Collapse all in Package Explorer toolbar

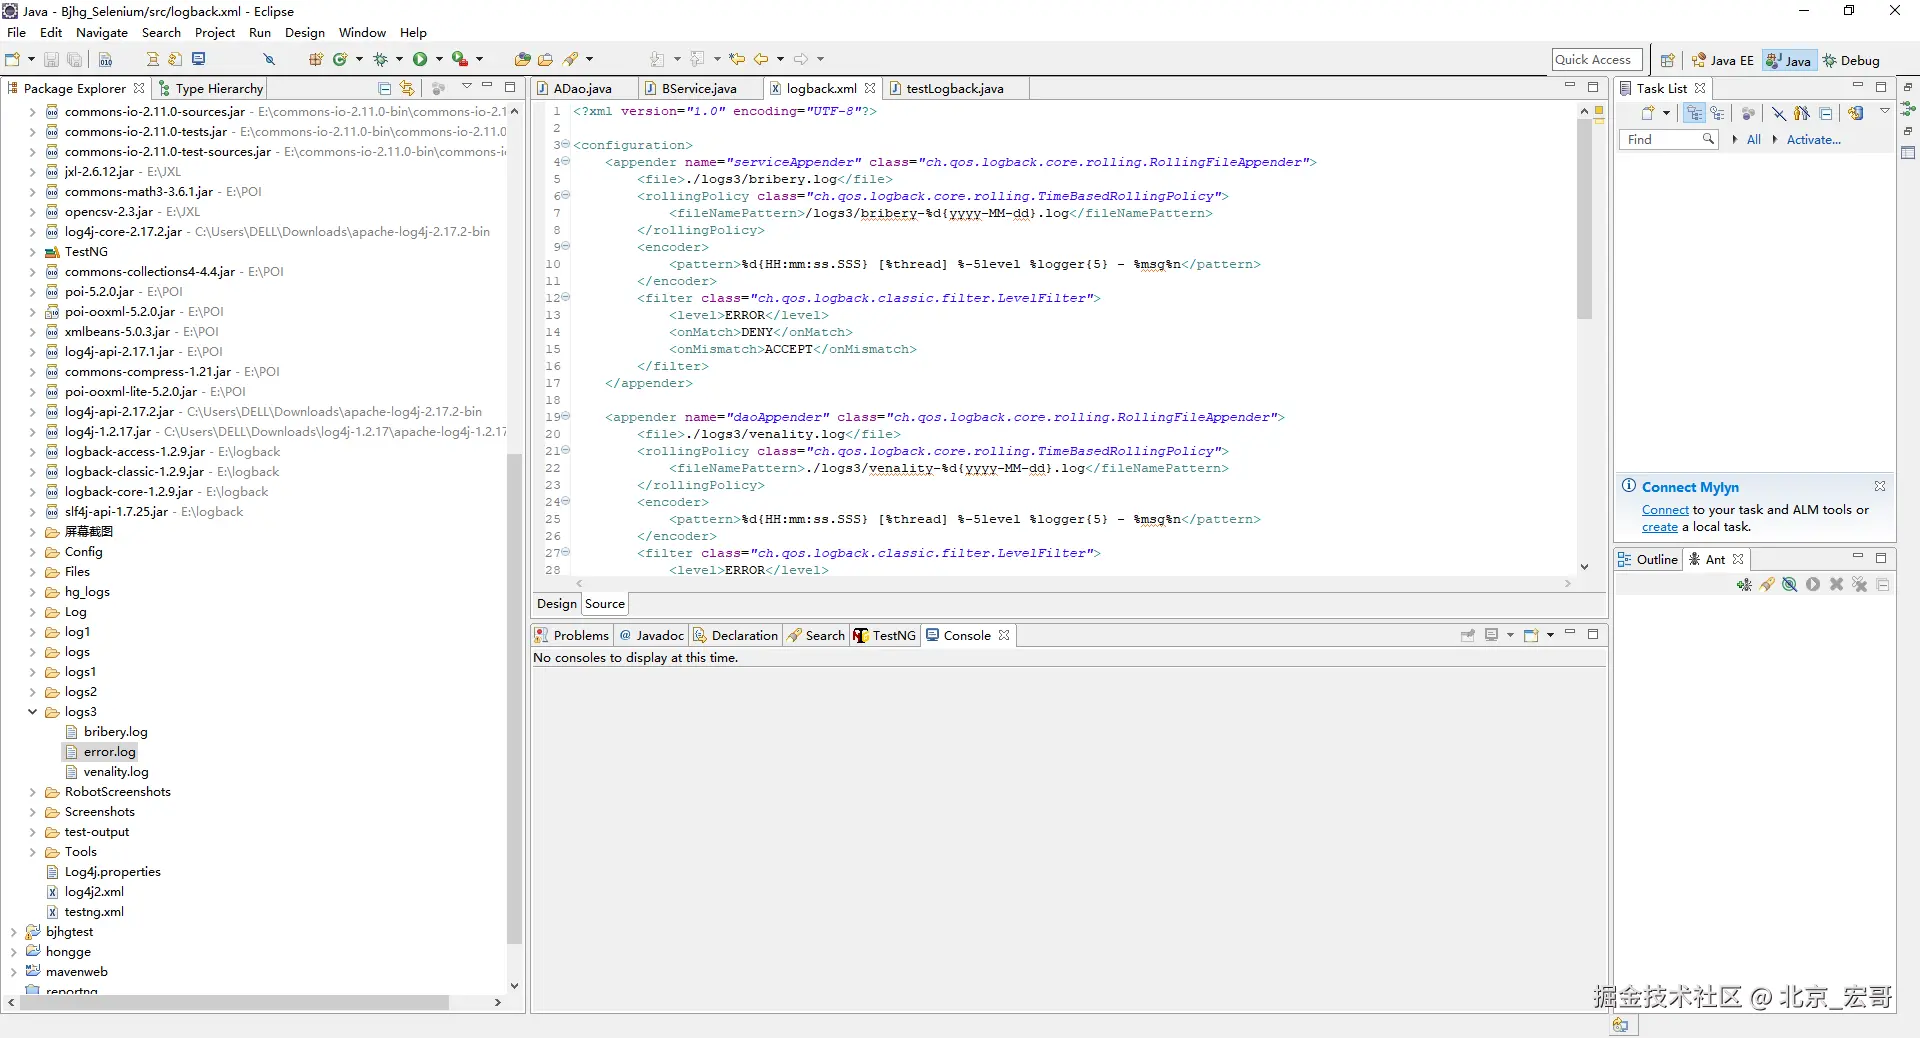click(x=384, y=88)
